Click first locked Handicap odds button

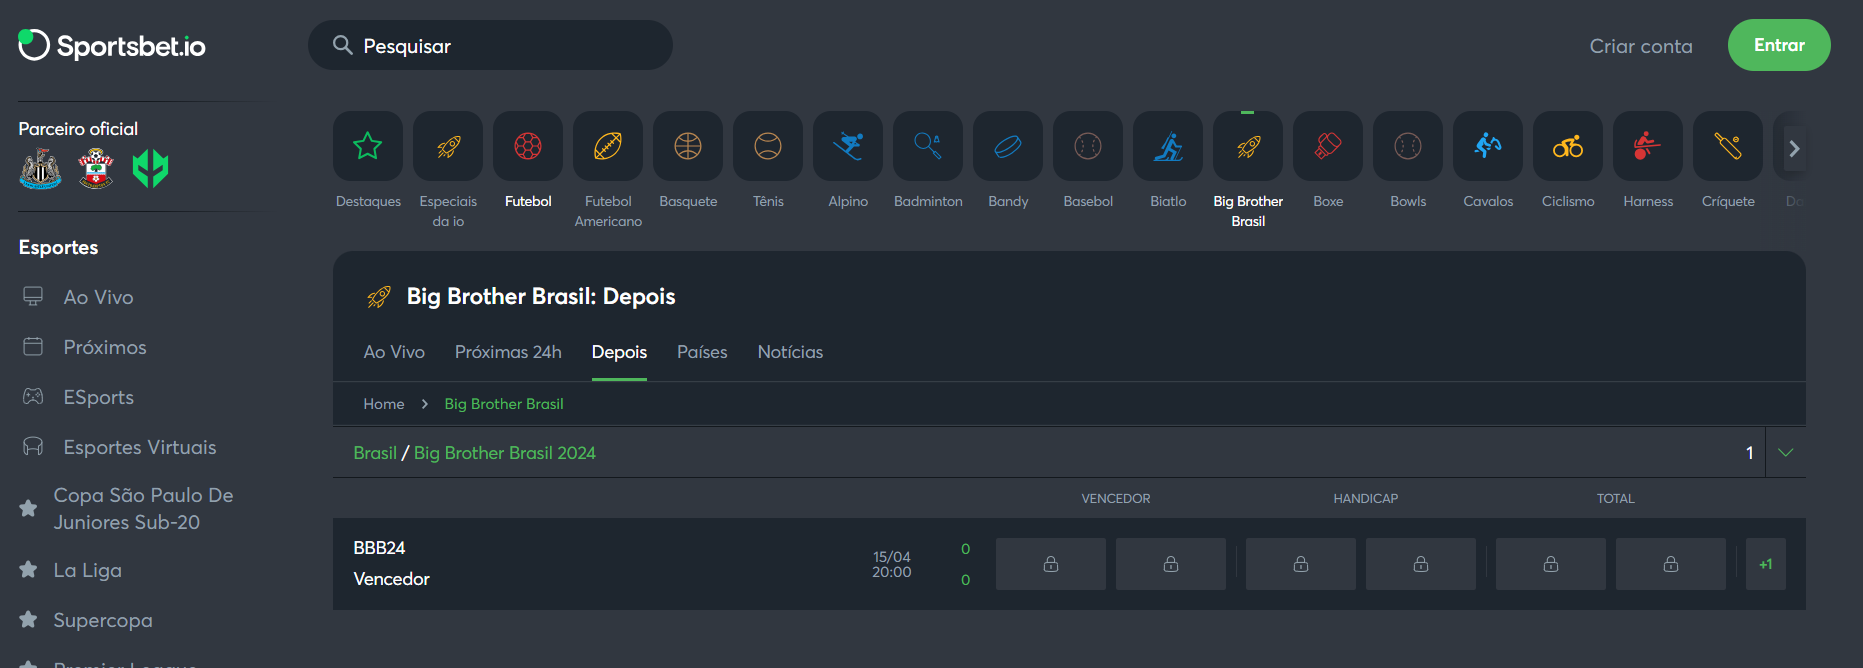pyautogui.click(x=1301, y=564)
